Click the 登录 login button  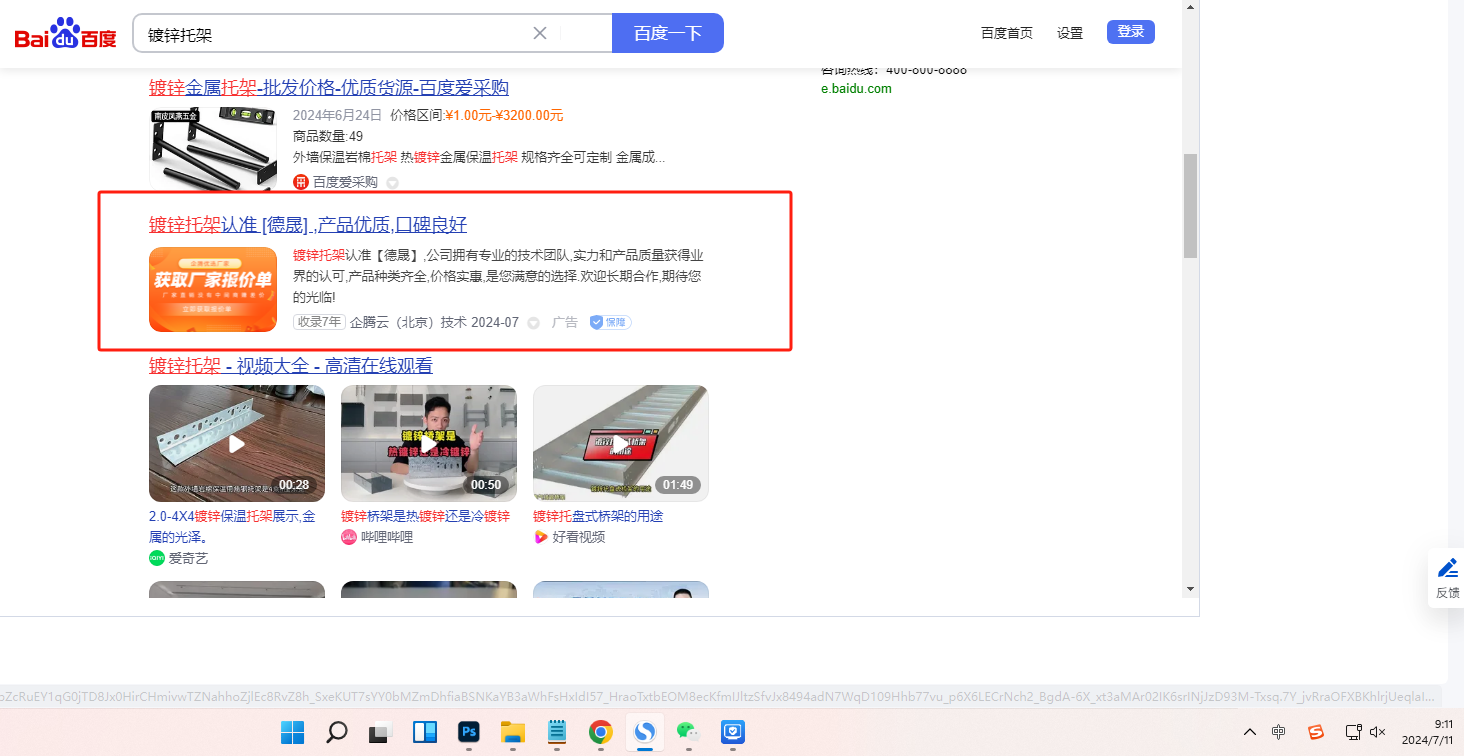click(1131, 32)
